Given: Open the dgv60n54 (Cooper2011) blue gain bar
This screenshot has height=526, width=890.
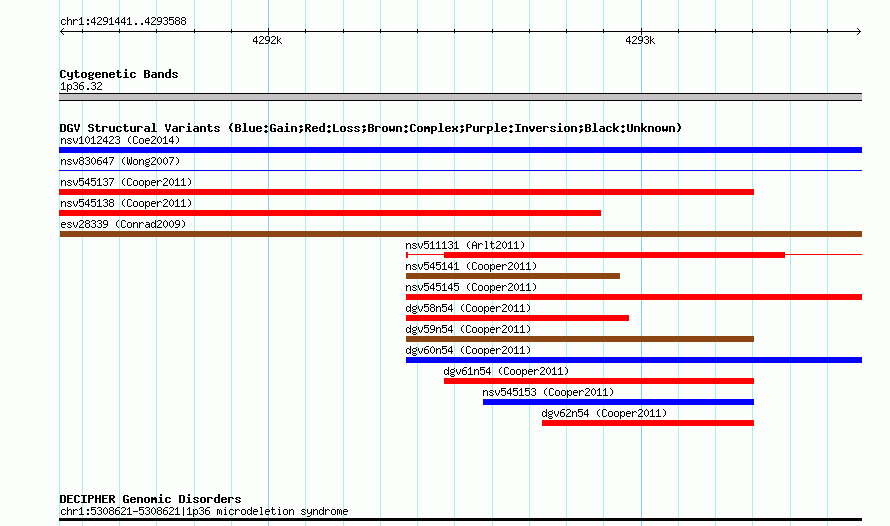Looking at the screenshot, I should point(634,360).
